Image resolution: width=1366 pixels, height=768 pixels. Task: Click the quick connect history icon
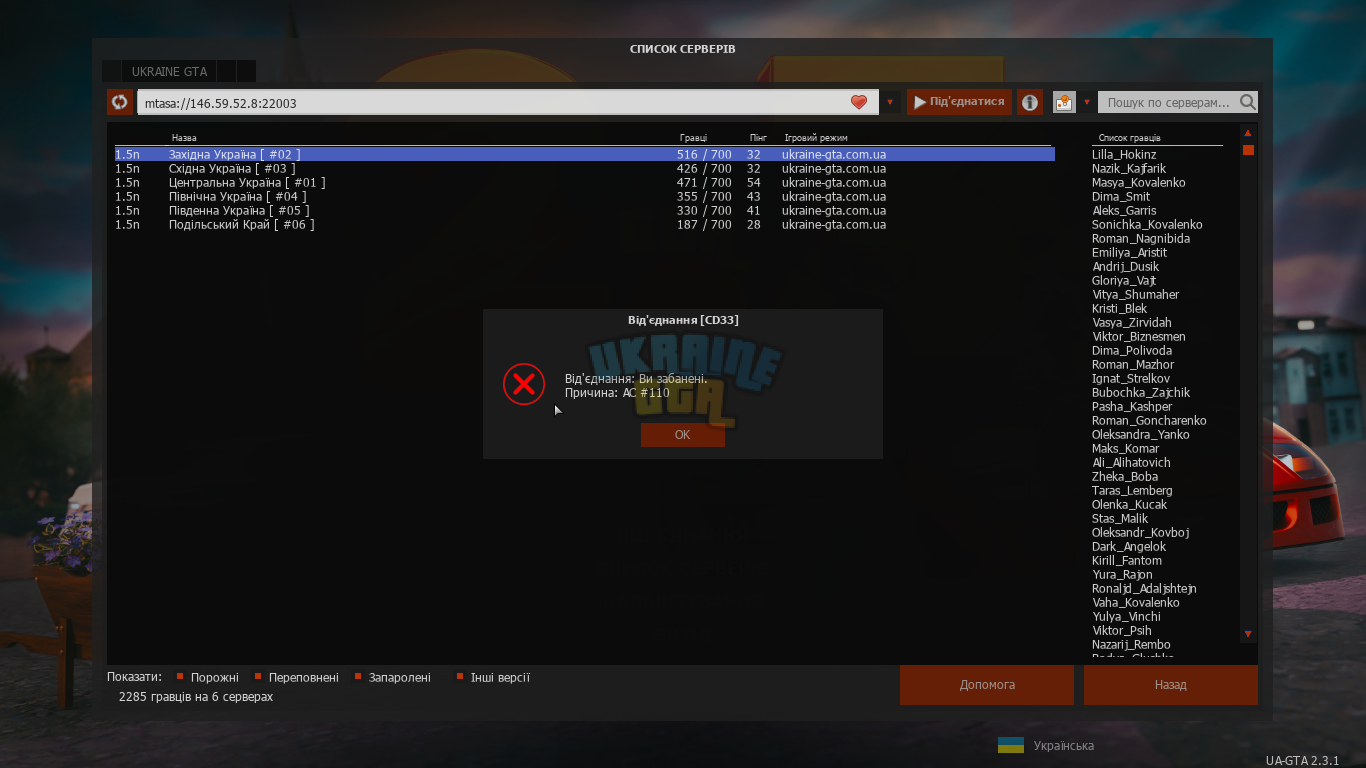pyautogui.click(x=1064, y=102)
